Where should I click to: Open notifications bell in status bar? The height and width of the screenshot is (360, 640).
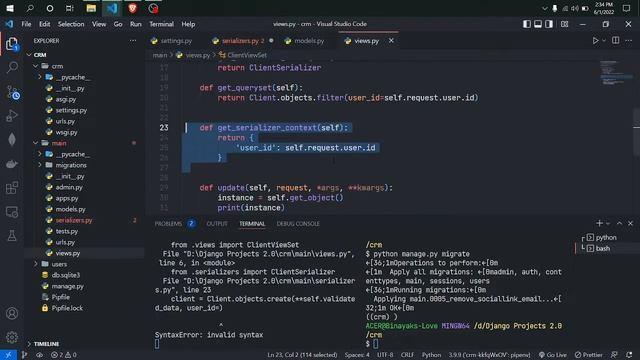pos(629,355)
